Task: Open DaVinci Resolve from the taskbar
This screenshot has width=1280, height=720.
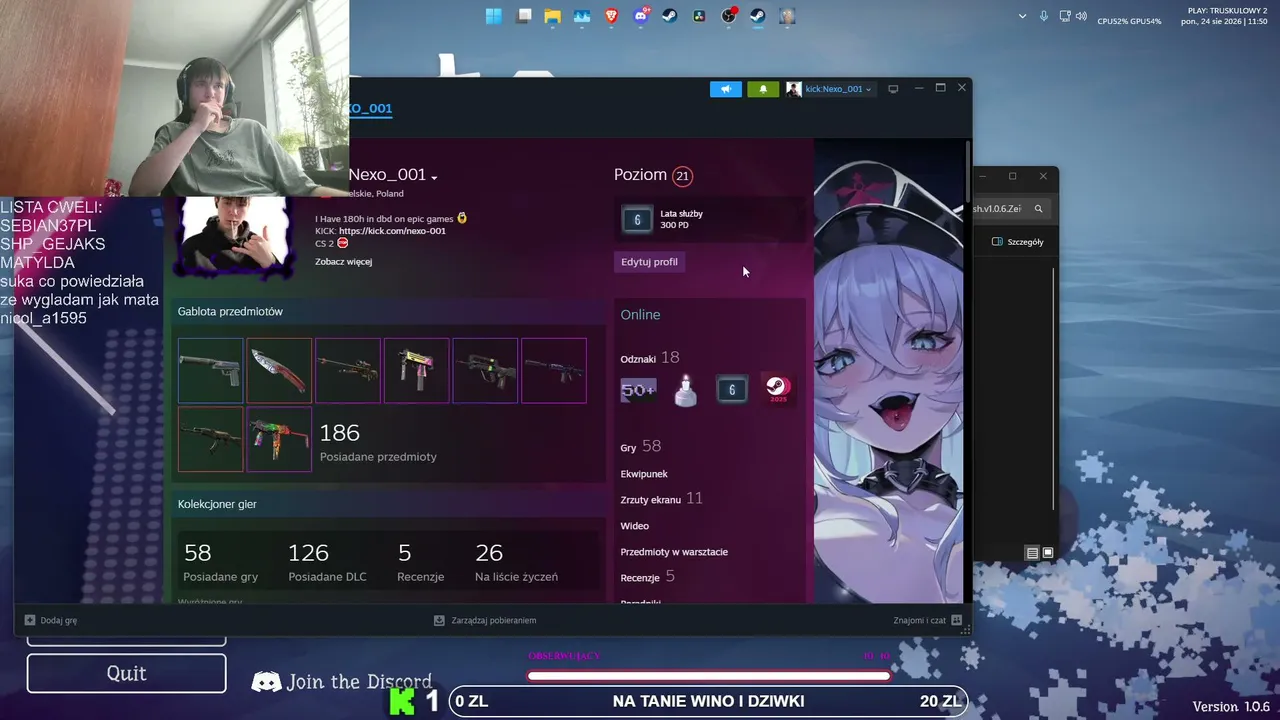Action: point(699,16)
